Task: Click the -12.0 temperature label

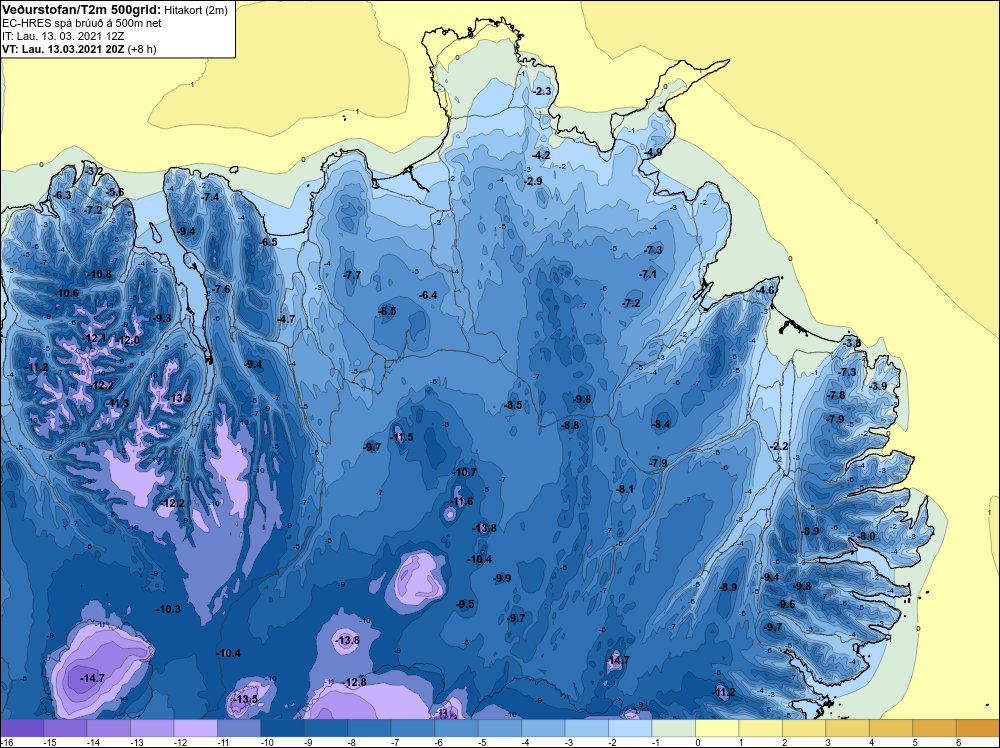Action: tap(128, 341)
